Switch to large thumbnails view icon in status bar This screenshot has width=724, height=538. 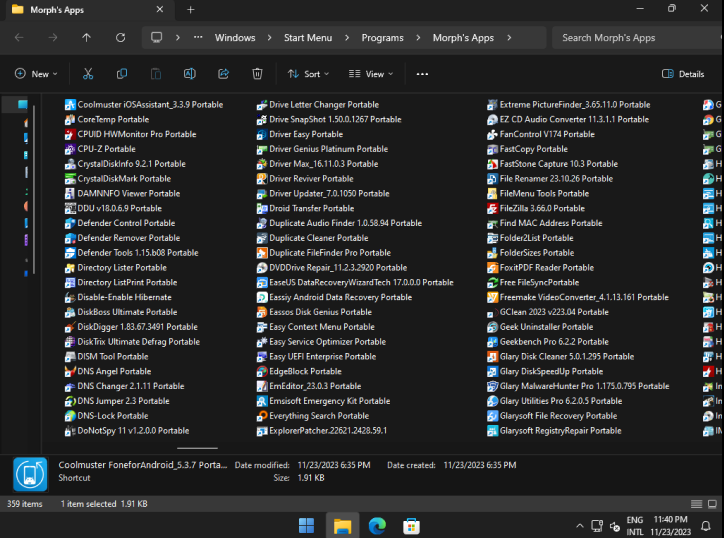(x=712, y=504)
